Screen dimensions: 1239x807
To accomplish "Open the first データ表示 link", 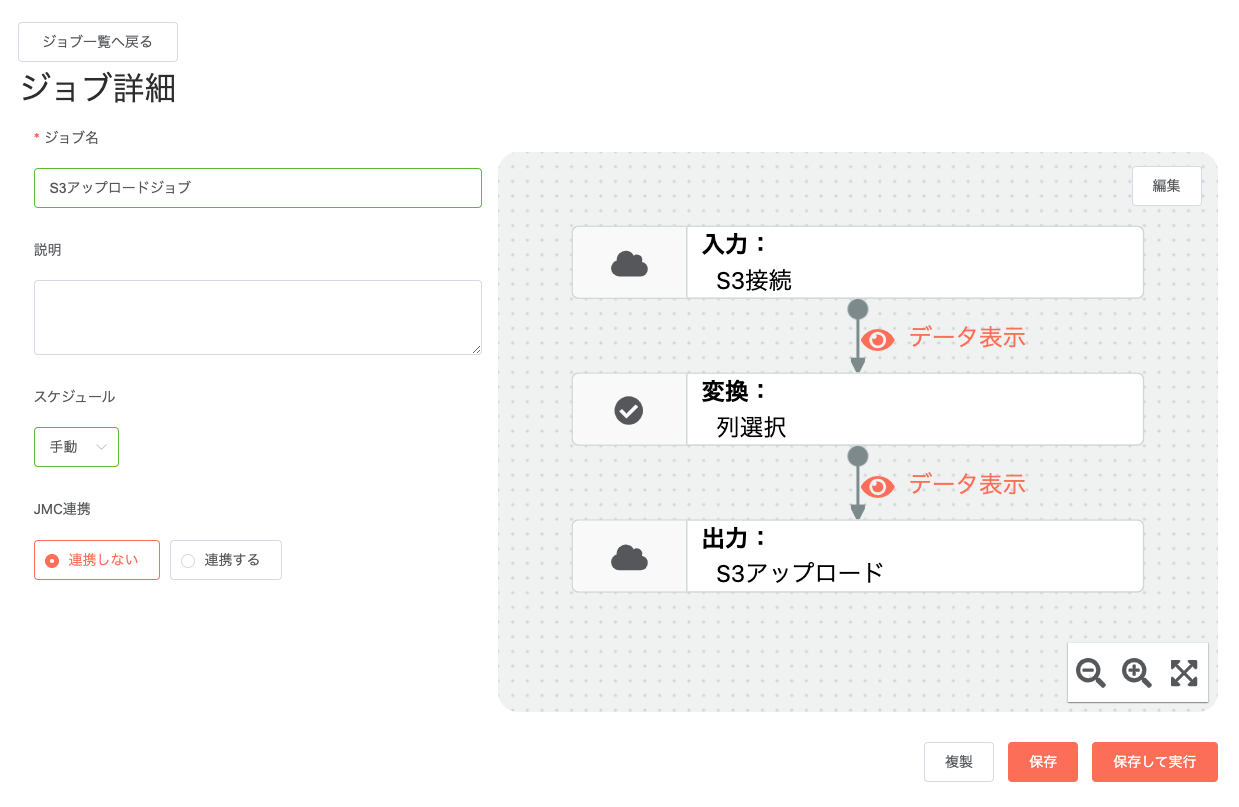I will click(967, 338).
